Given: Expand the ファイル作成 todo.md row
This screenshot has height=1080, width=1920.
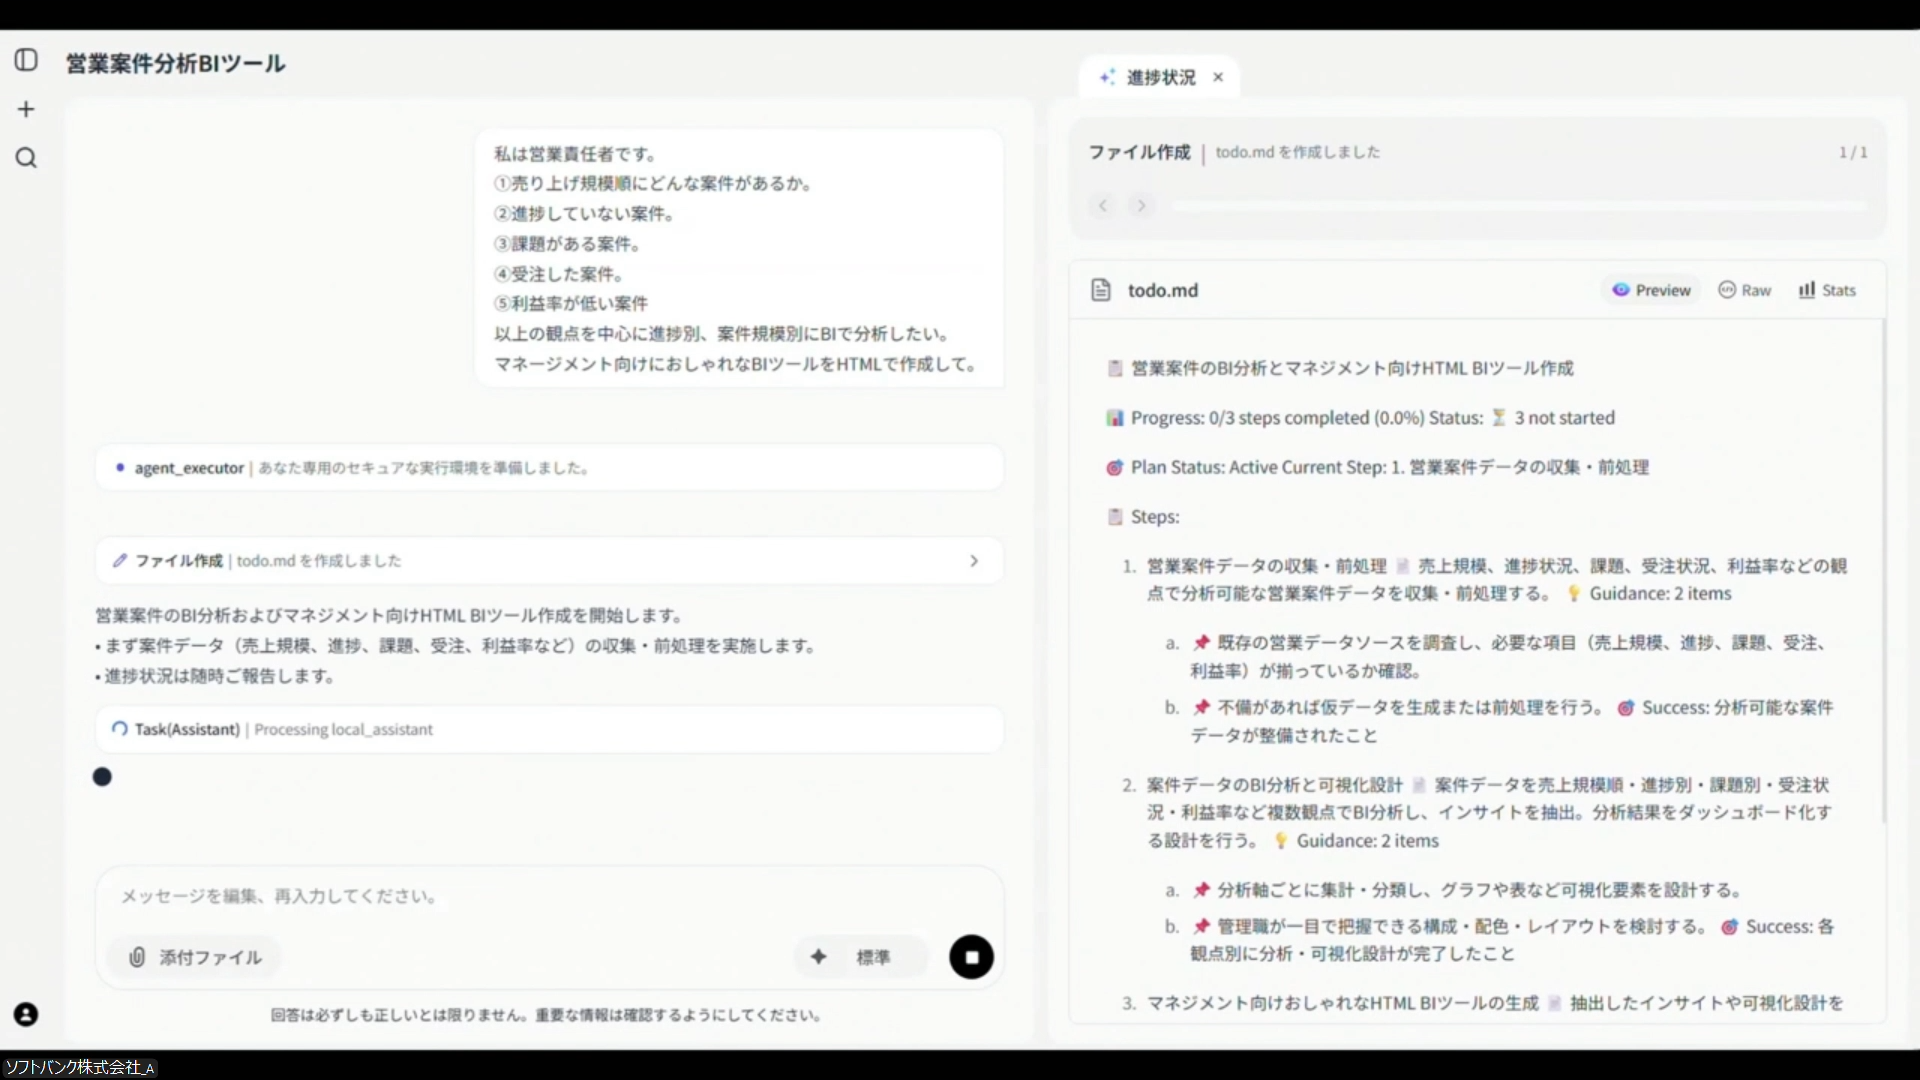Looking at the screenshot, I should 975,561.
